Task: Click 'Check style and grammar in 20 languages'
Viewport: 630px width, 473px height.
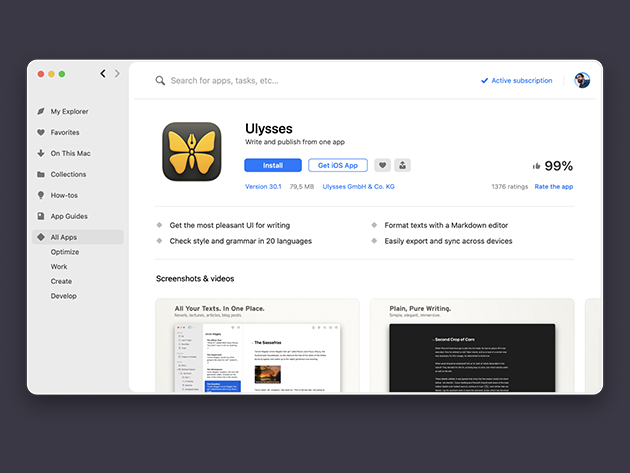Action: pos(240,241)
